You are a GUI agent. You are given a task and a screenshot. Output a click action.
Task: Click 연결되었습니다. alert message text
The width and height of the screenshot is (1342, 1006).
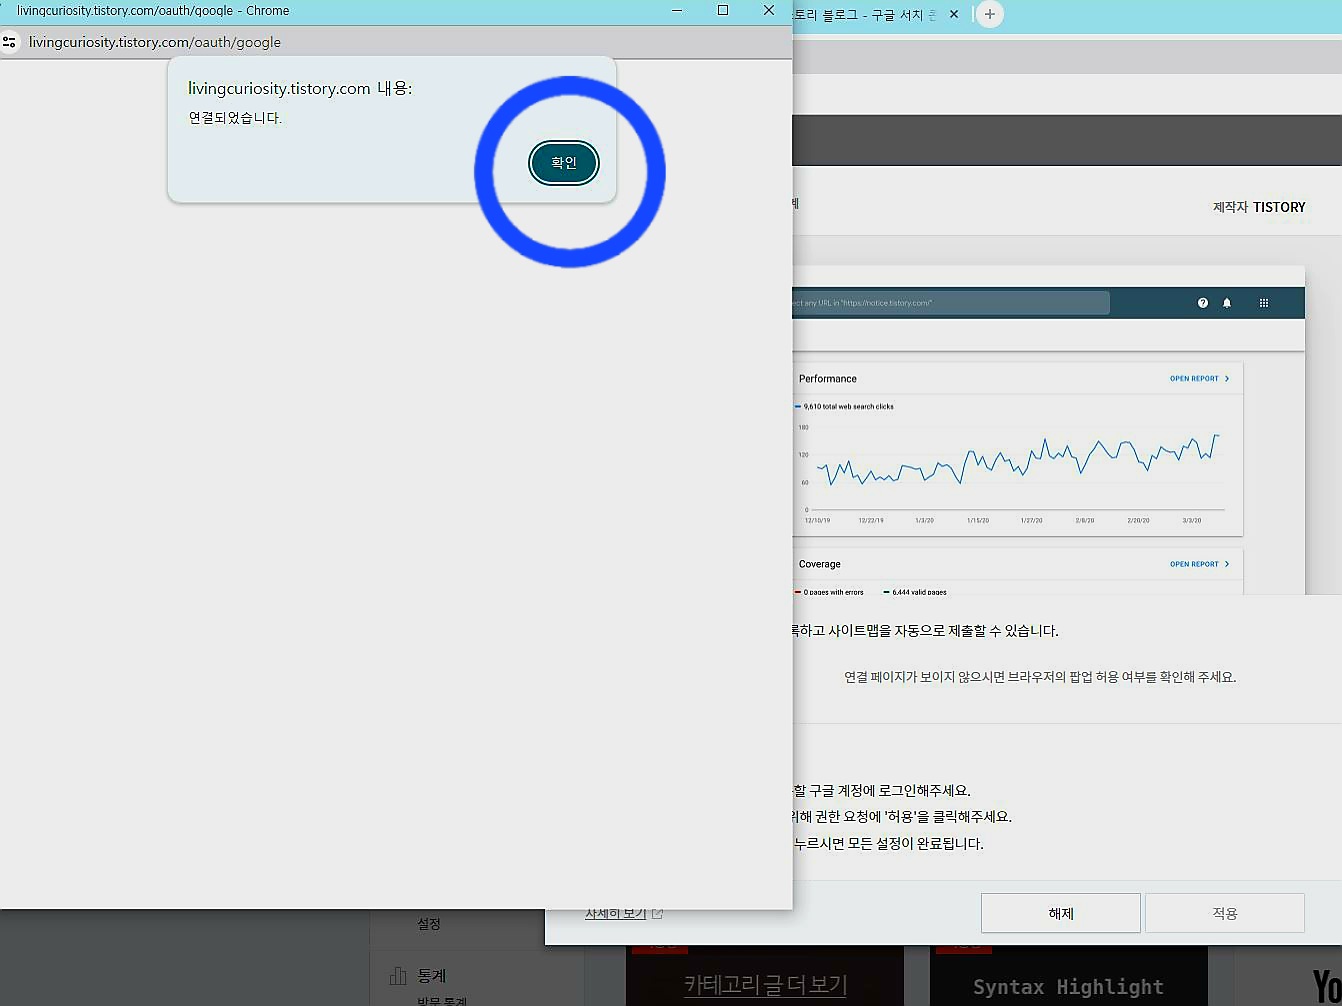click(235, 118)
